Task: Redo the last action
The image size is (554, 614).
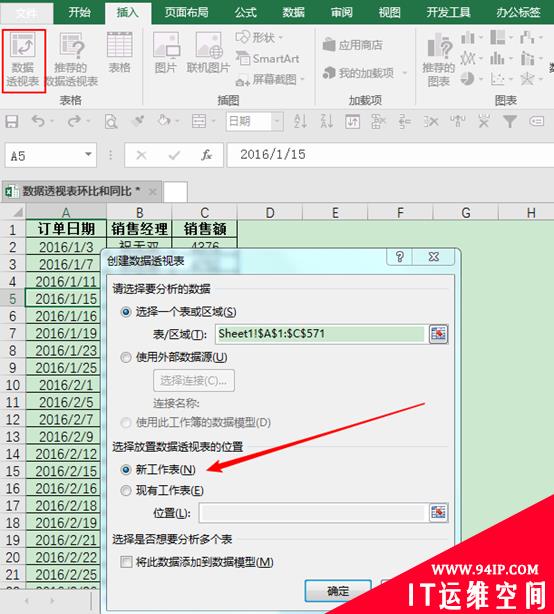Action: coord(74,121)
